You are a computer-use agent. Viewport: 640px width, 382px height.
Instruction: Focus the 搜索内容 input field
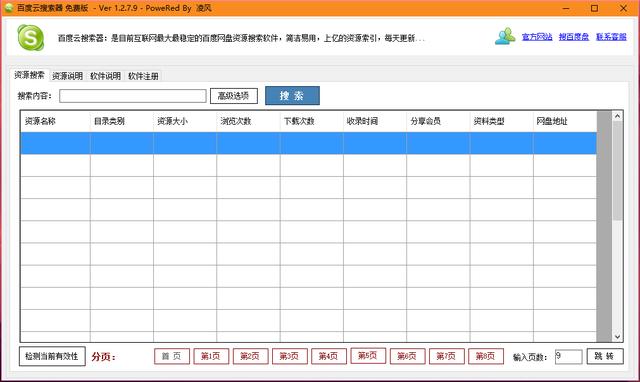[x=133, y=96]
